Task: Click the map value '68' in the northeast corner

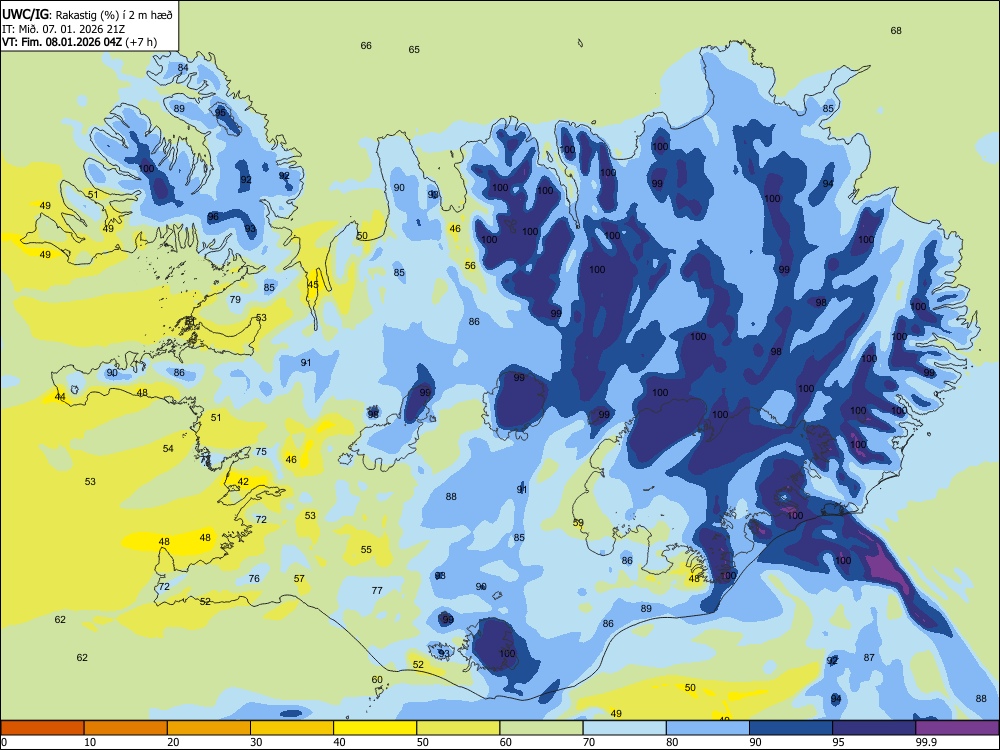Action: point(896,31)
